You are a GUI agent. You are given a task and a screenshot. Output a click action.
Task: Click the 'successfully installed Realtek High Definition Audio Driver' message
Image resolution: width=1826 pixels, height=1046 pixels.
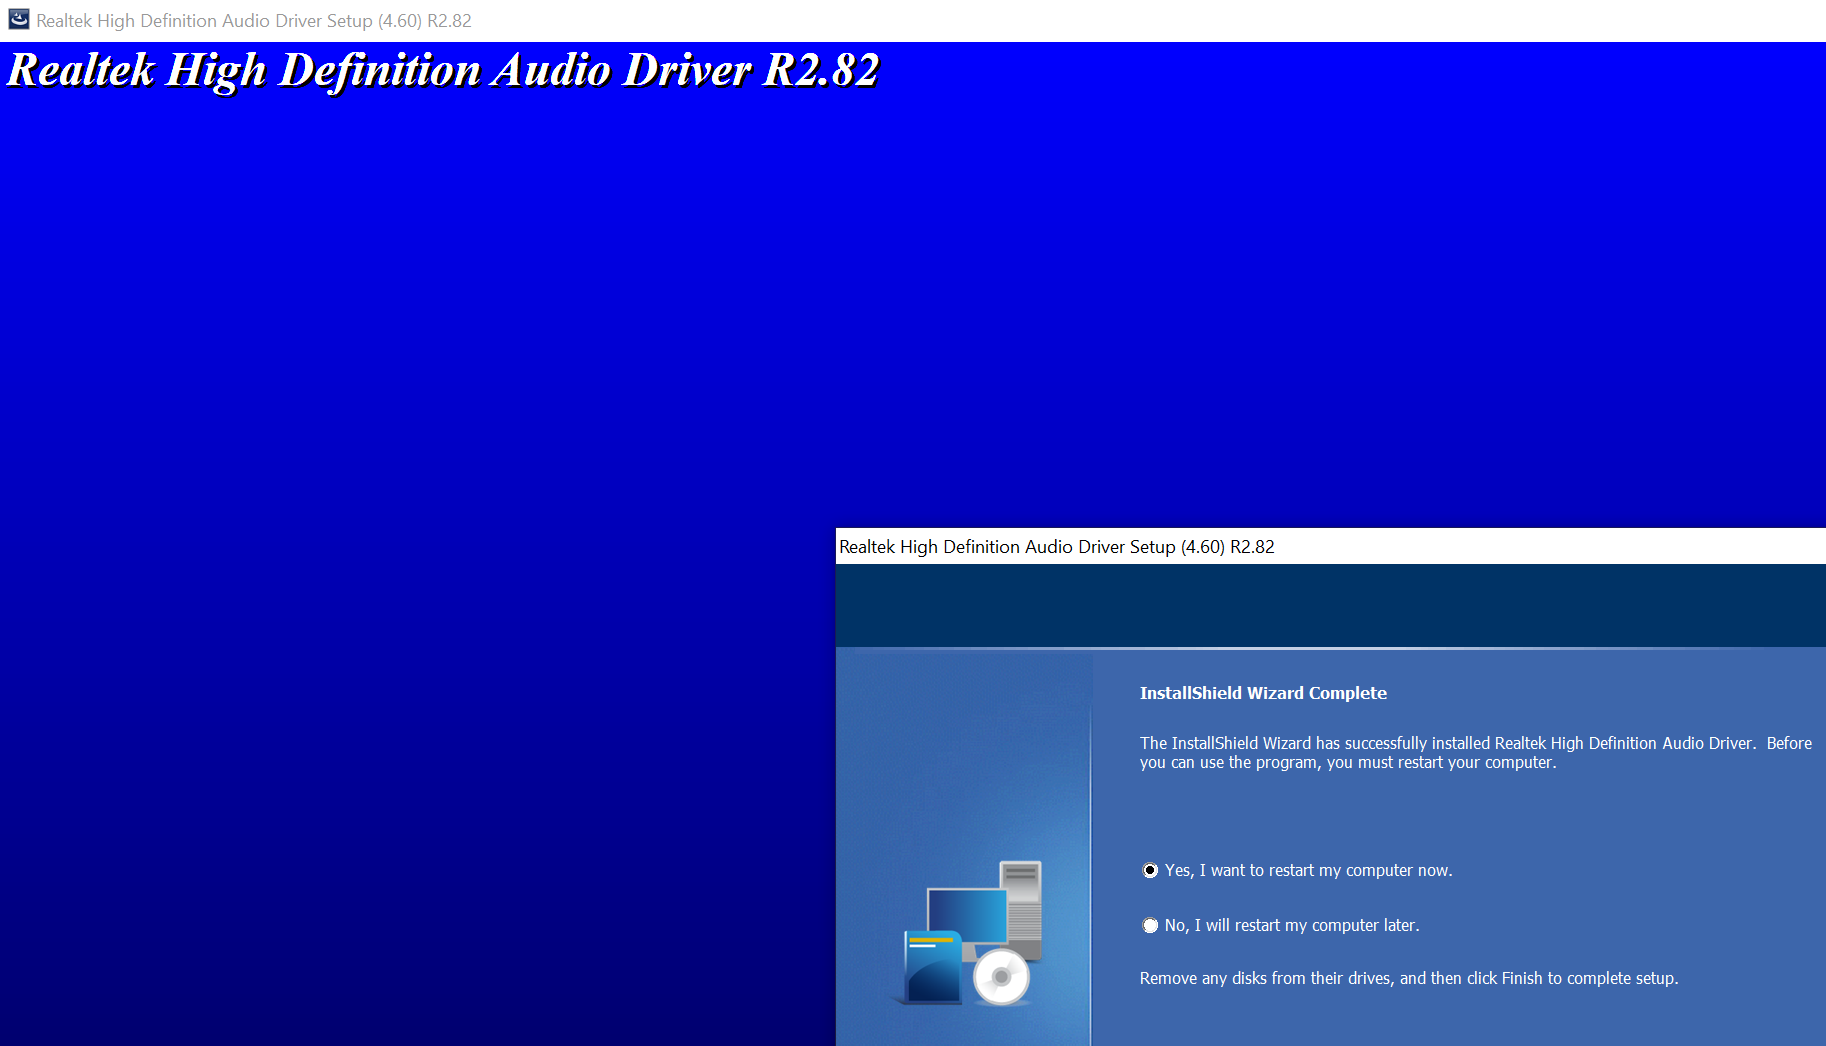pos(1476,752)
